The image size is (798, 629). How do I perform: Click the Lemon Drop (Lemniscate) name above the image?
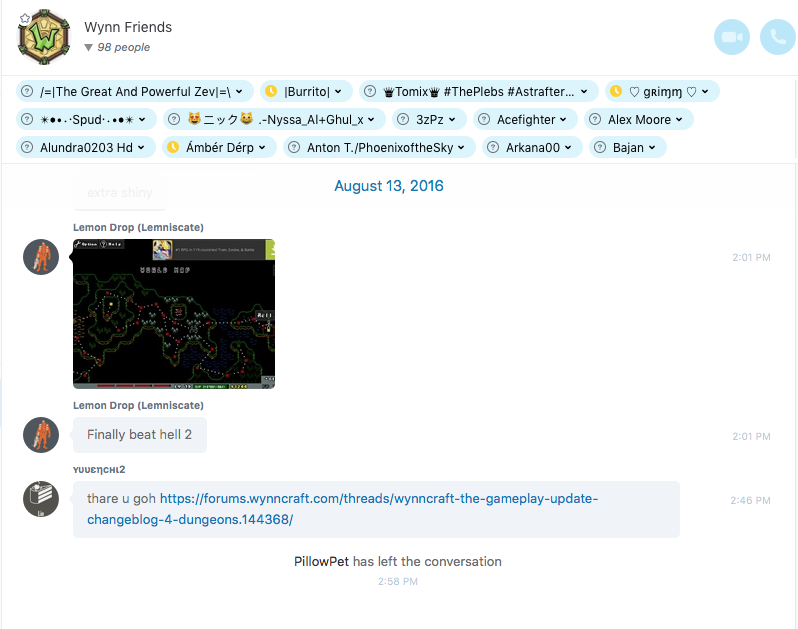(x=138, y=227)
